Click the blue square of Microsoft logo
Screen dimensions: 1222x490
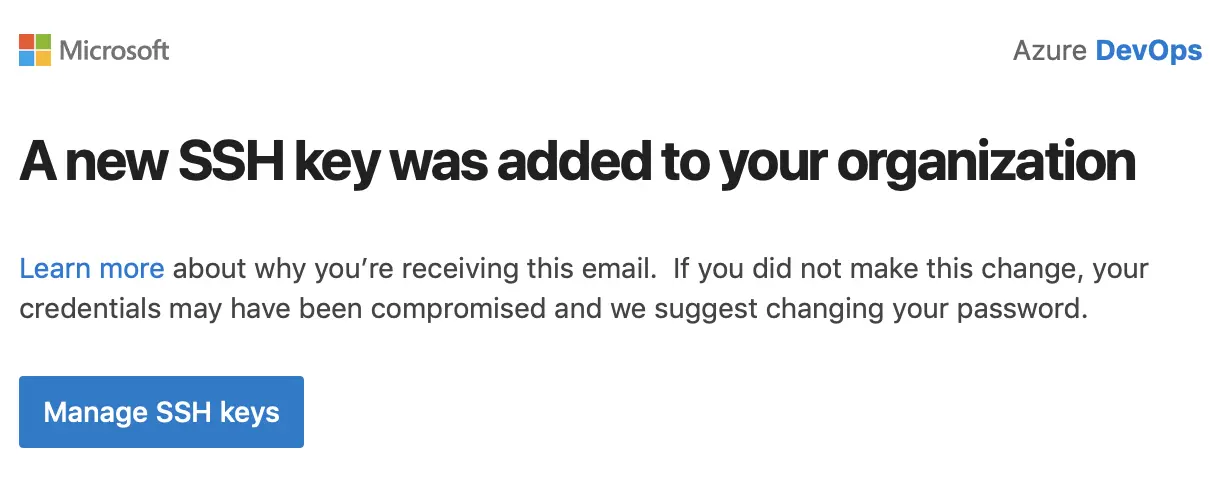27,58
